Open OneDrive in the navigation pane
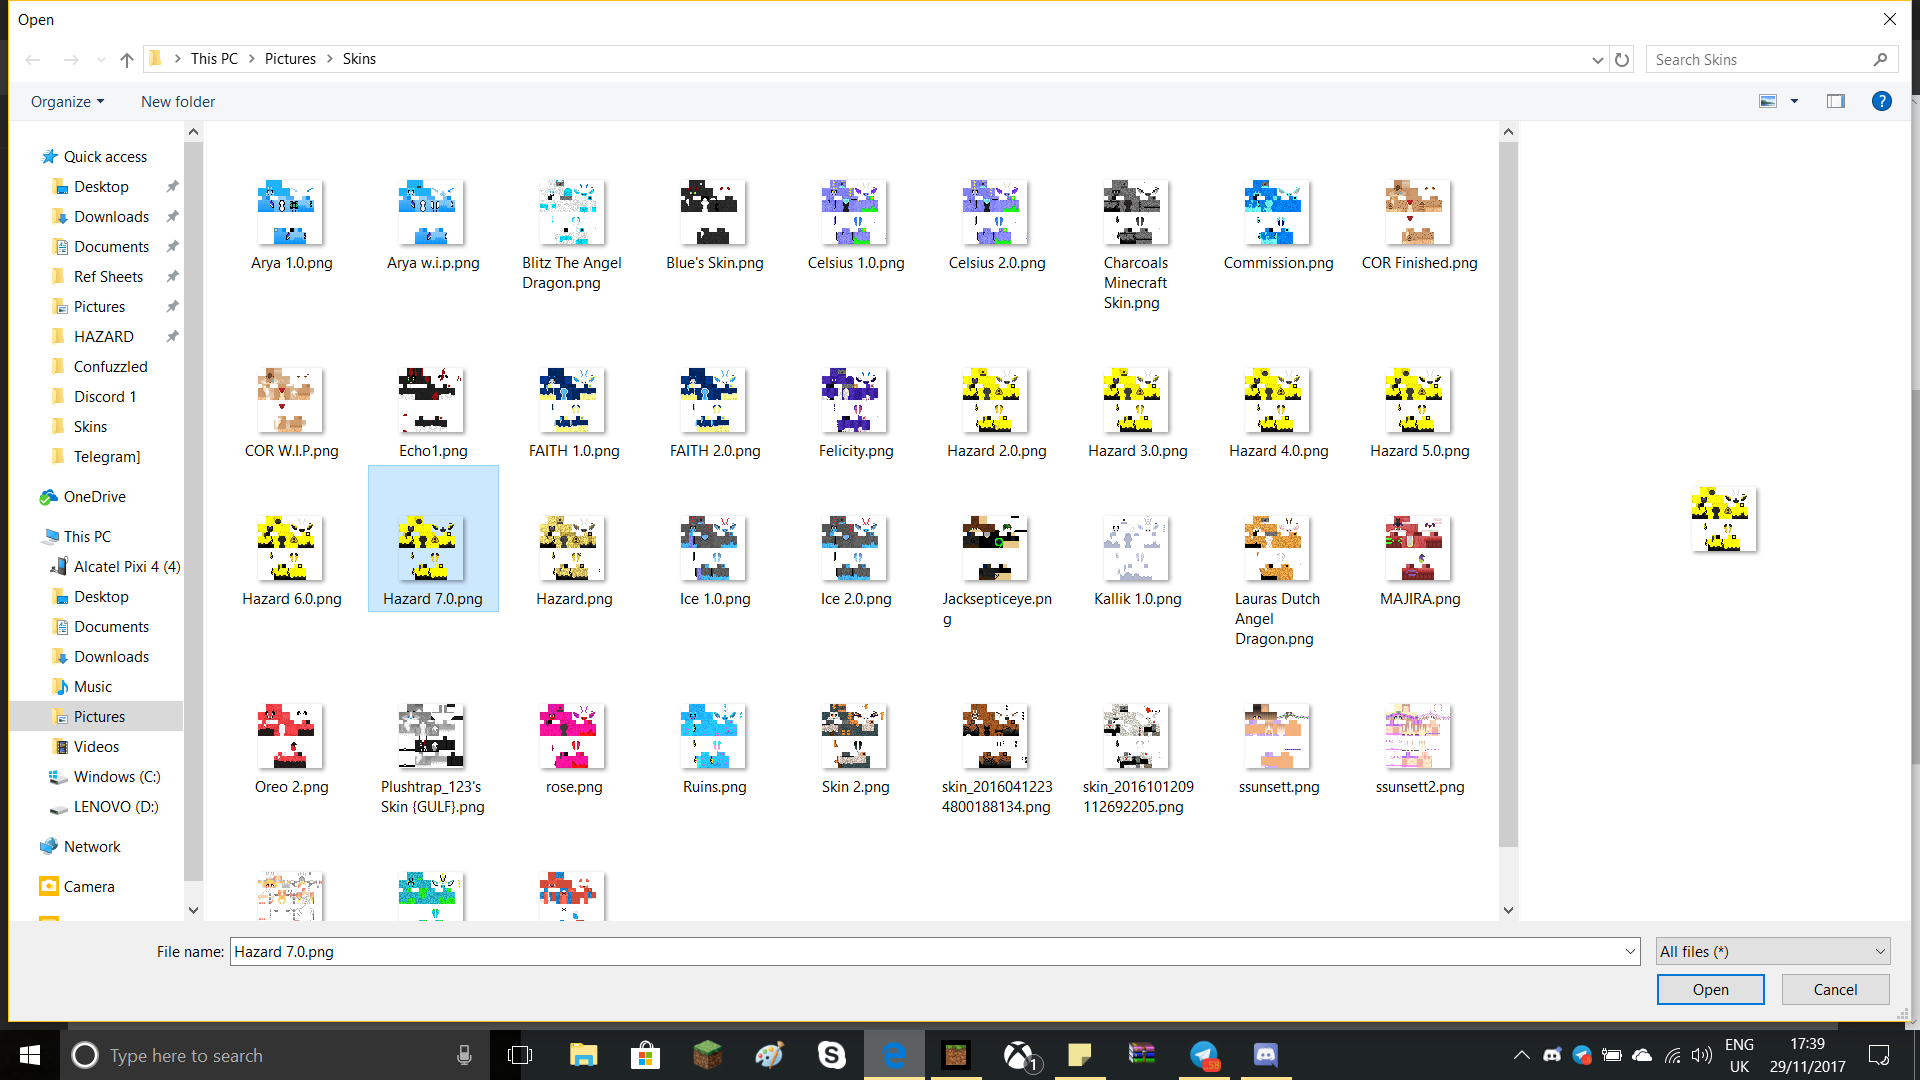The height and width of the screenshot is (1080, 1920). point(94,497)
